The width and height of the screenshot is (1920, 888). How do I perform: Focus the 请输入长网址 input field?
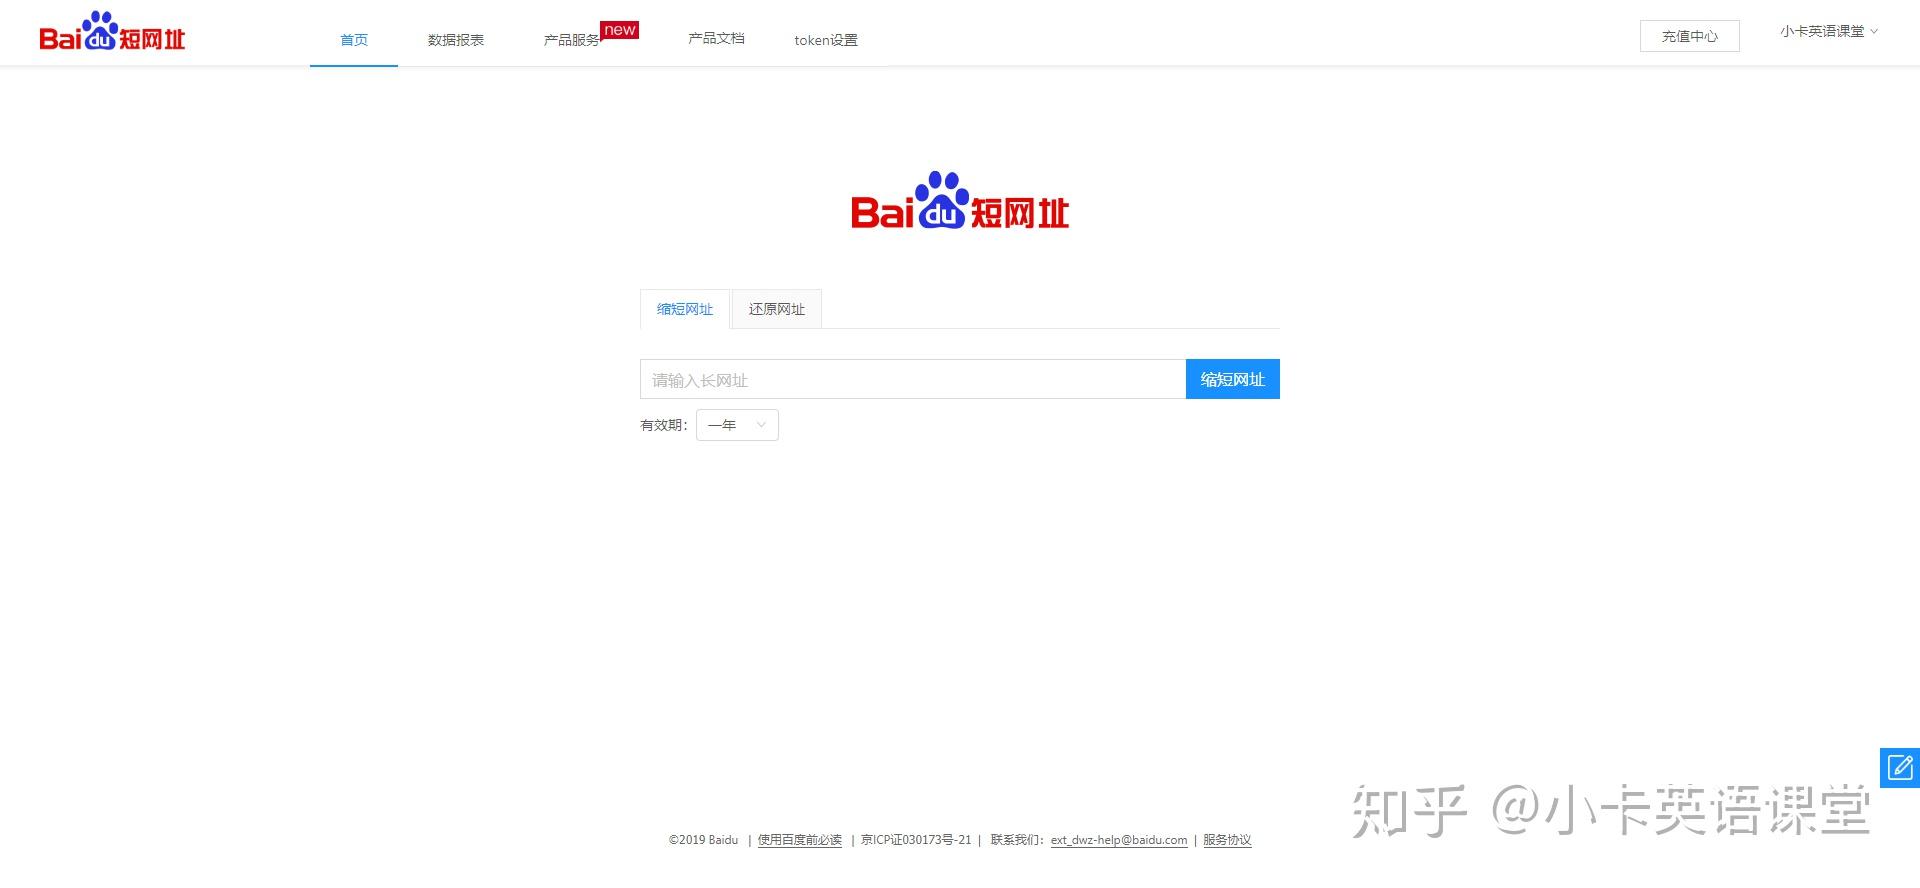[913, 379]
